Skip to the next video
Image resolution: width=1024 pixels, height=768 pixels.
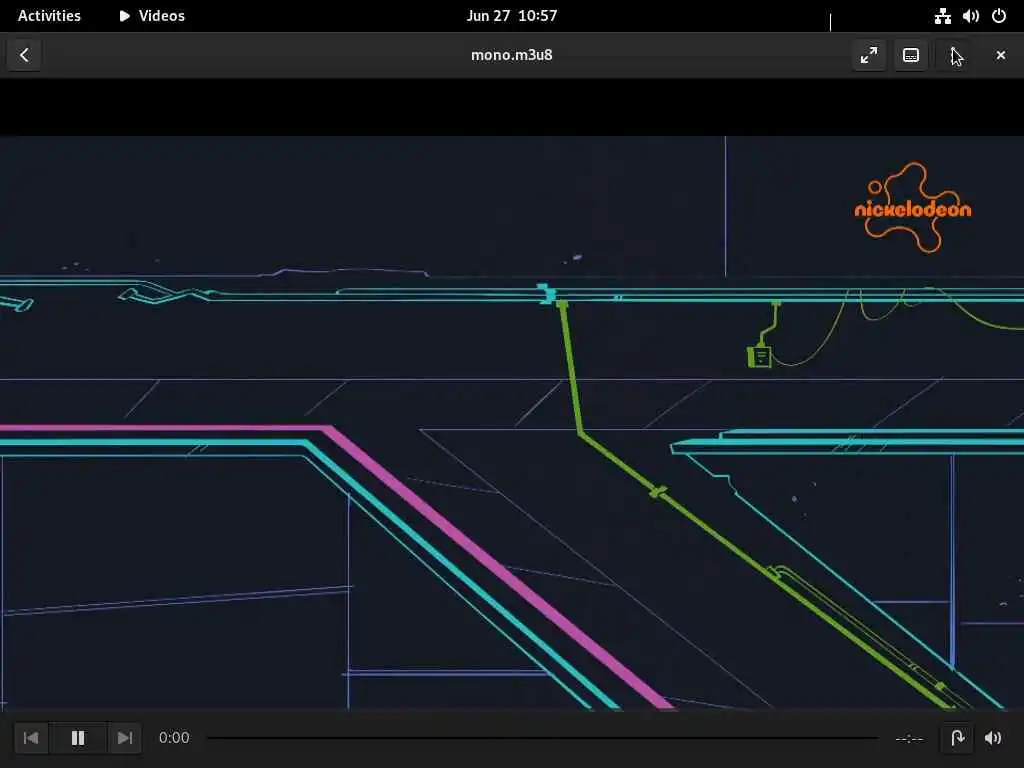(125, 738)
